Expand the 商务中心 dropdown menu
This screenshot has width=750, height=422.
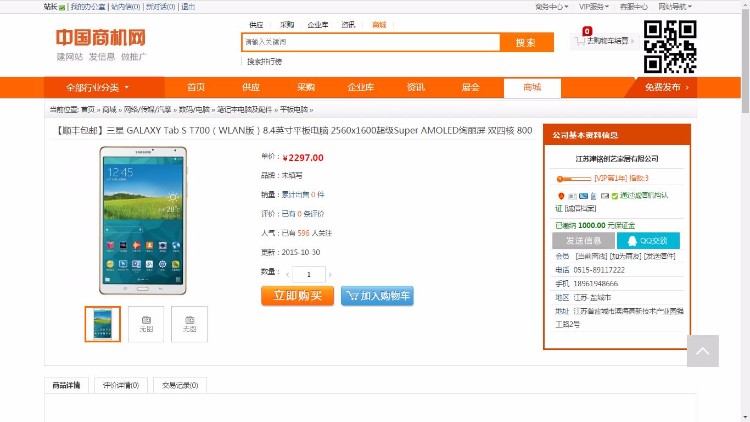551,7
